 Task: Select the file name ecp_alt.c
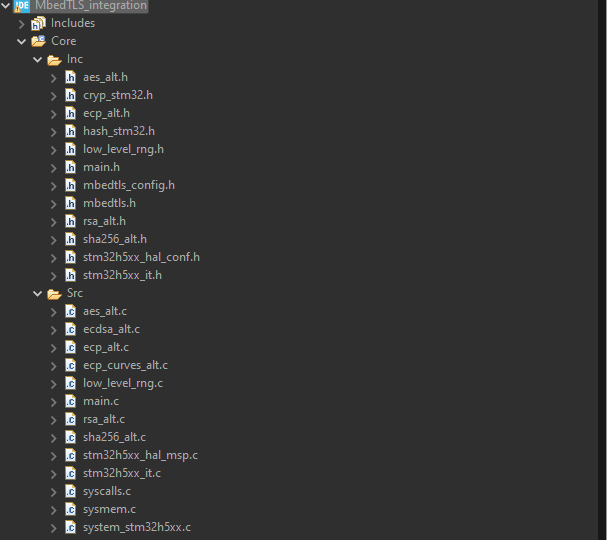[106, 347]
